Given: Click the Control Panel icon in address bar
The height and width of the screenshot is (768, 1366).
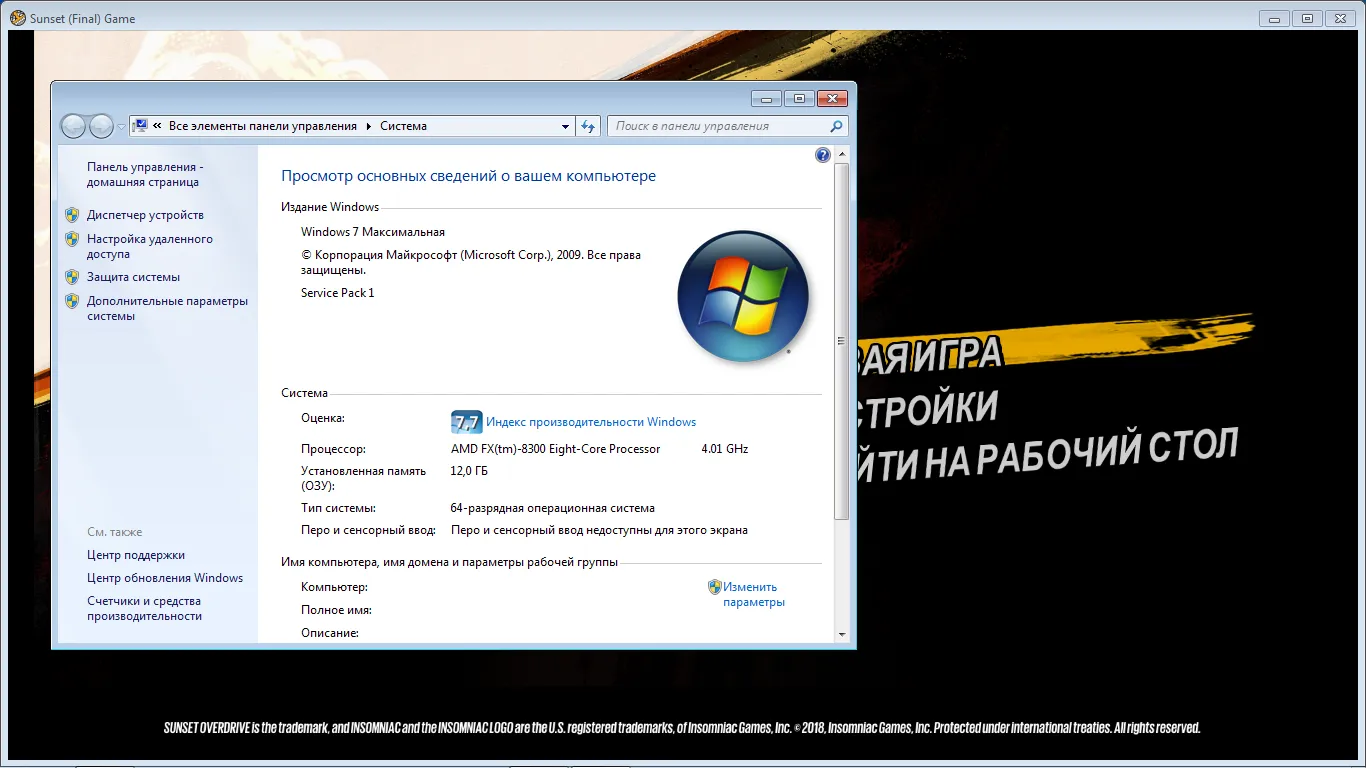Looking at the screenshot, I should click(140, 126).
